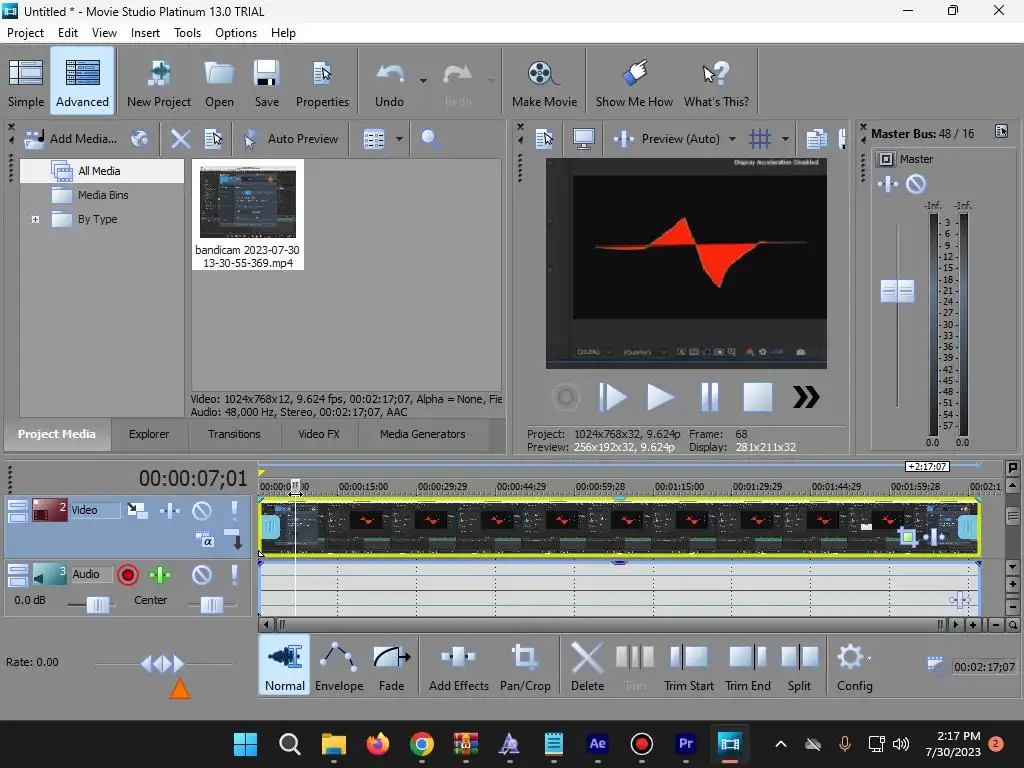Viewport: 1024px width, 768px height.
Task: Undo the last action
Action: 389,83
